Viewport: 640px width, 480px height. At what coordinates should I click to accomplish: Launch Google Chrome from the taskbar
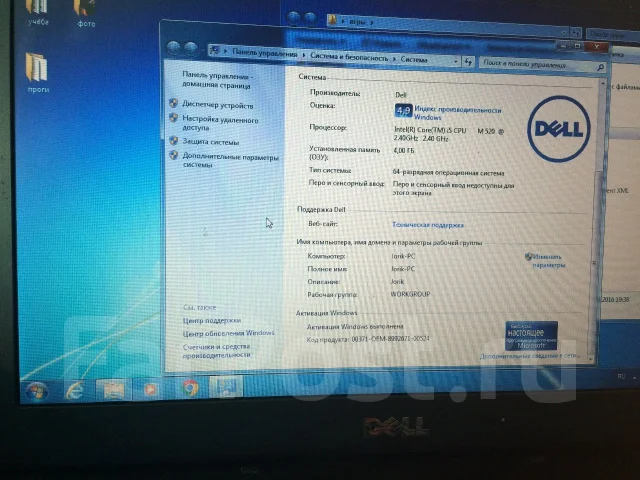pyautogui.click(x=189, y=388)
